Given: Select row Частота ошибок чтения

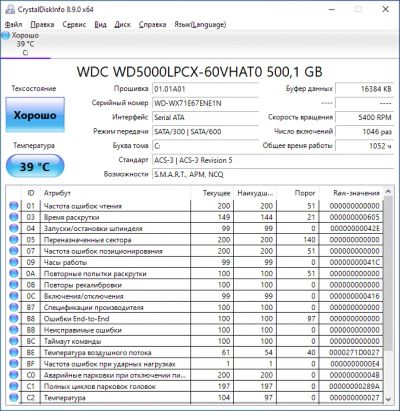Looking at the screenshot, I should [x=195, y=206].
